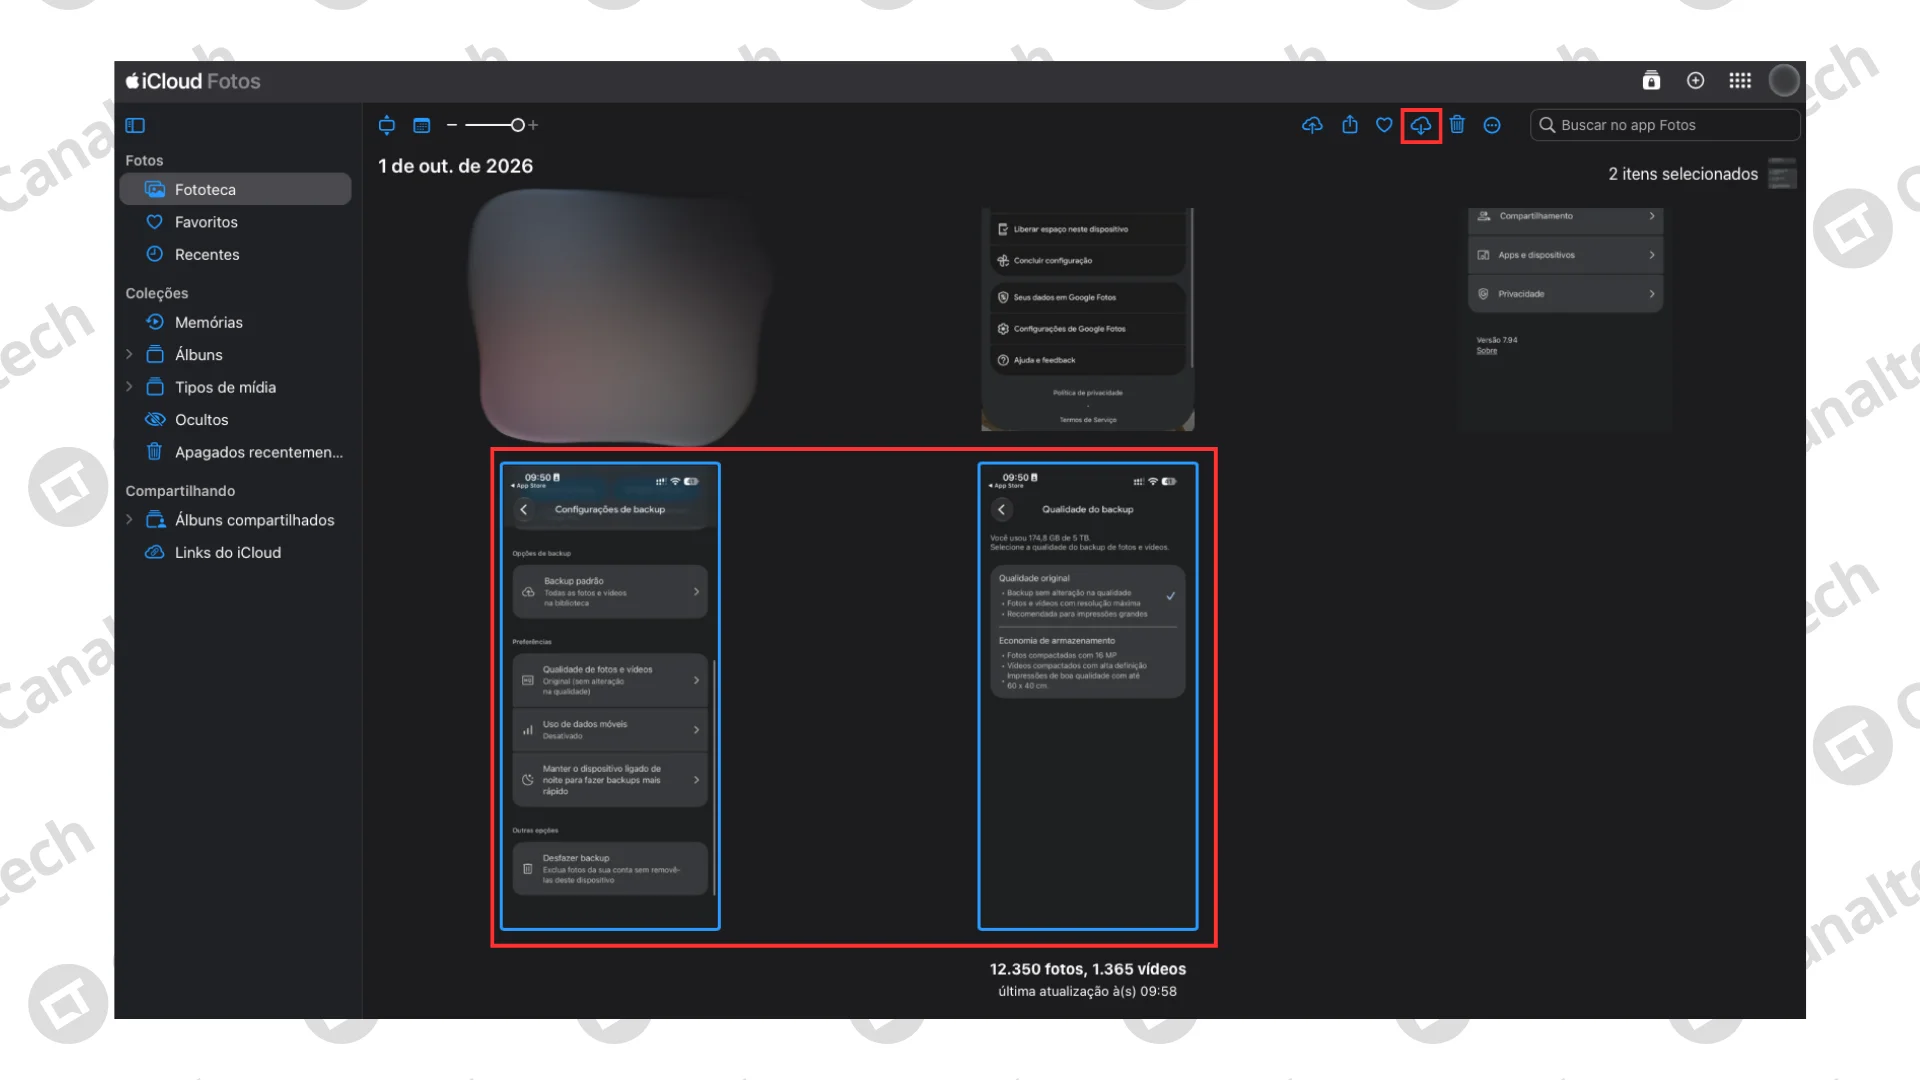Open Links do iCloud
Image resolution: width=1920 pixels, height=1080 pixels.
coord(235,552)
